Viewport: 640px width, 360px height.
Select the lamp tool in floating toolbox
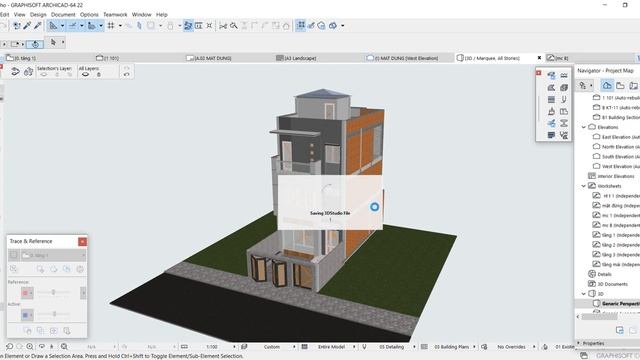[x=551, y=111]
